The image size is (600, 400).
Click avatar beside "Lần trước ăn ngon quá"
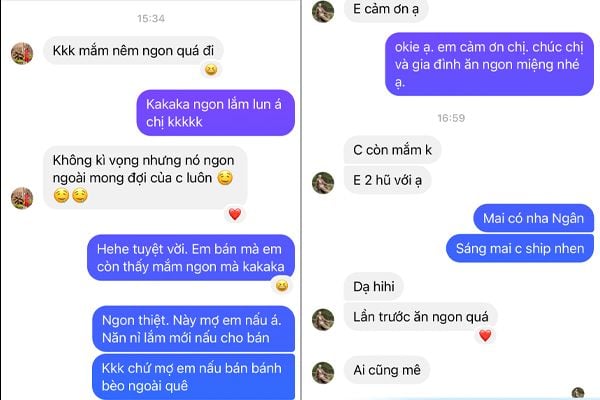(x=323, y=319)
